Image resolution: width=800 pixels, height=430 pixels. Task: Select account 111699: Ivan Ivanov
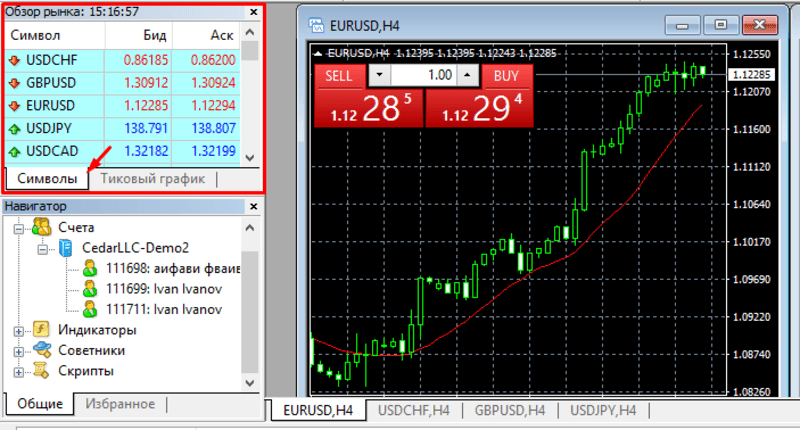164,289
